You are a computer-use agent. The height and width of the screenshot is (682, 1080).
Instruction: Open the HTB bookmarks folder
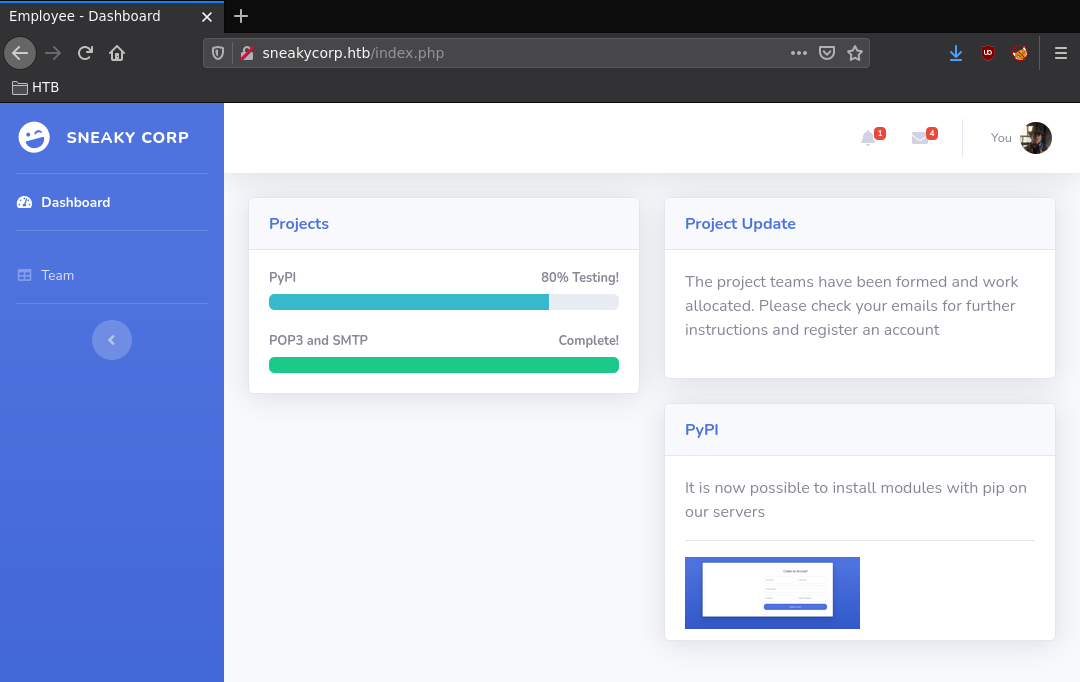point(36,87)
